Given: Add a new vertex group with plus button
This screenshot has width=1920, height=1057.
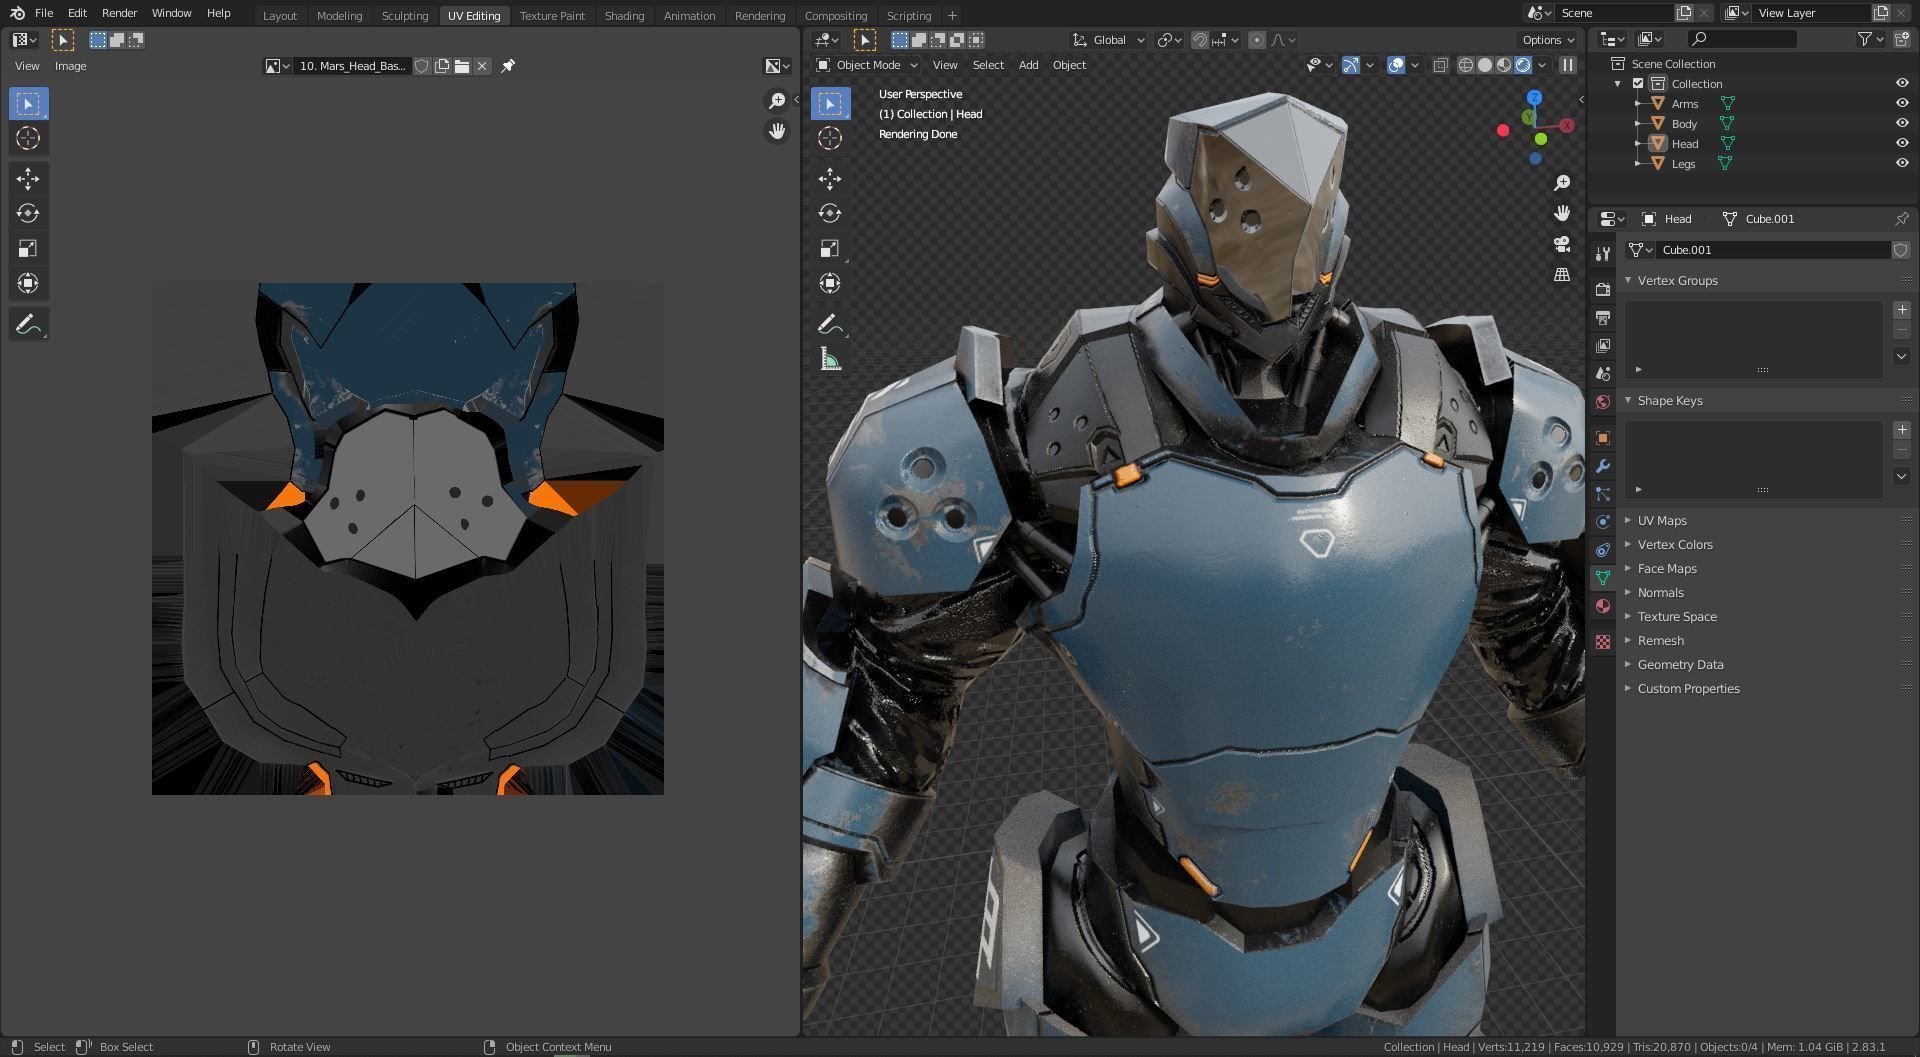Looking at the screenshot, I should tap(1901, 310).
